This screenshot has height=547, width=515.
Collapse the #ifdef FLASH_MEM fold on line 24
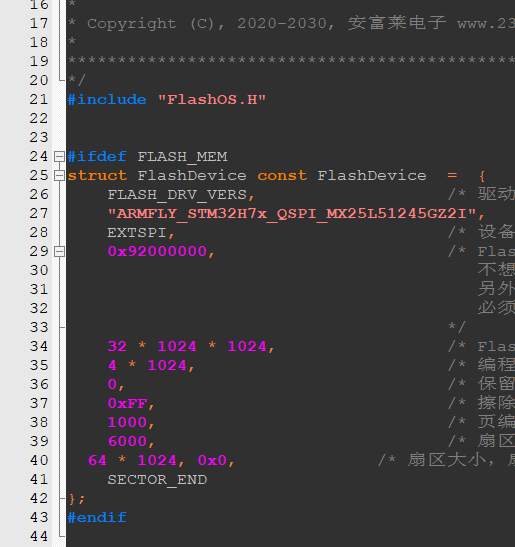point(59,157)
